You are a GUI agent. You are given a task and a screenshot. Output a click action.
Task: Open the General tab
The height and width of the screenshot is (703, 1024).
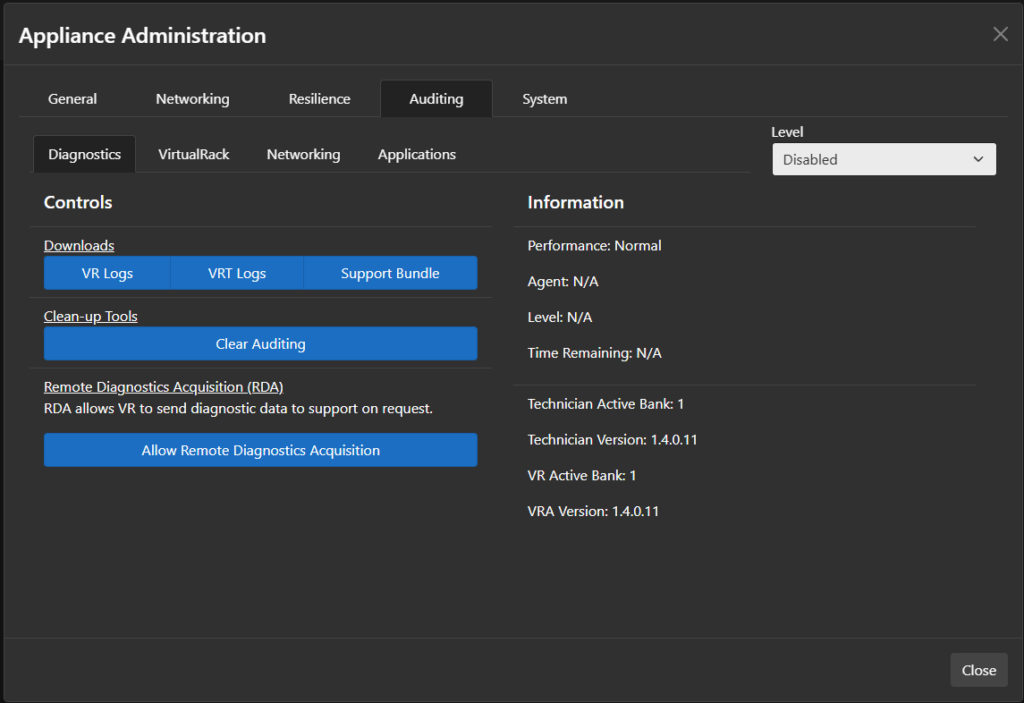(x=72, y=99)
